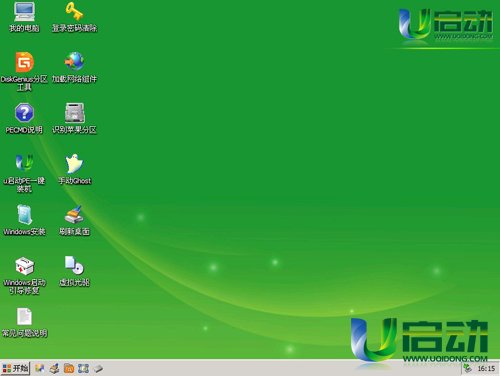Click the 刷新桌面 brush icon

pos(74,214)
